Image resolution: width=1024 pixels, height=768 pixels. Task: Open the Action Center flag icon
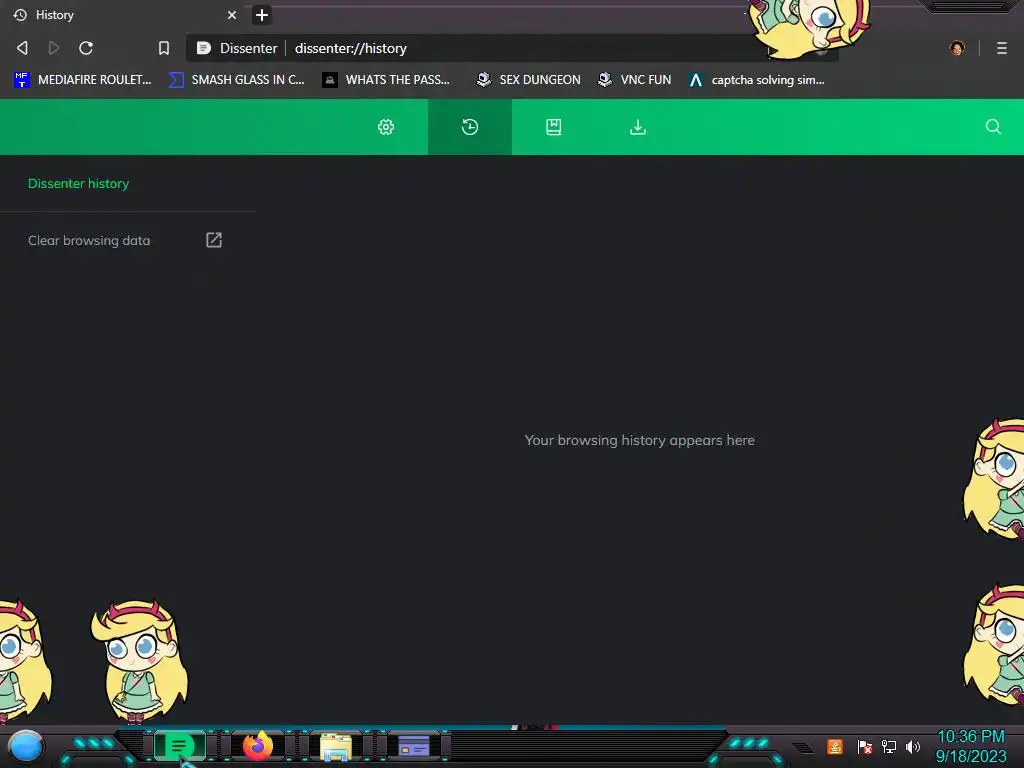[x=865, y=746]
